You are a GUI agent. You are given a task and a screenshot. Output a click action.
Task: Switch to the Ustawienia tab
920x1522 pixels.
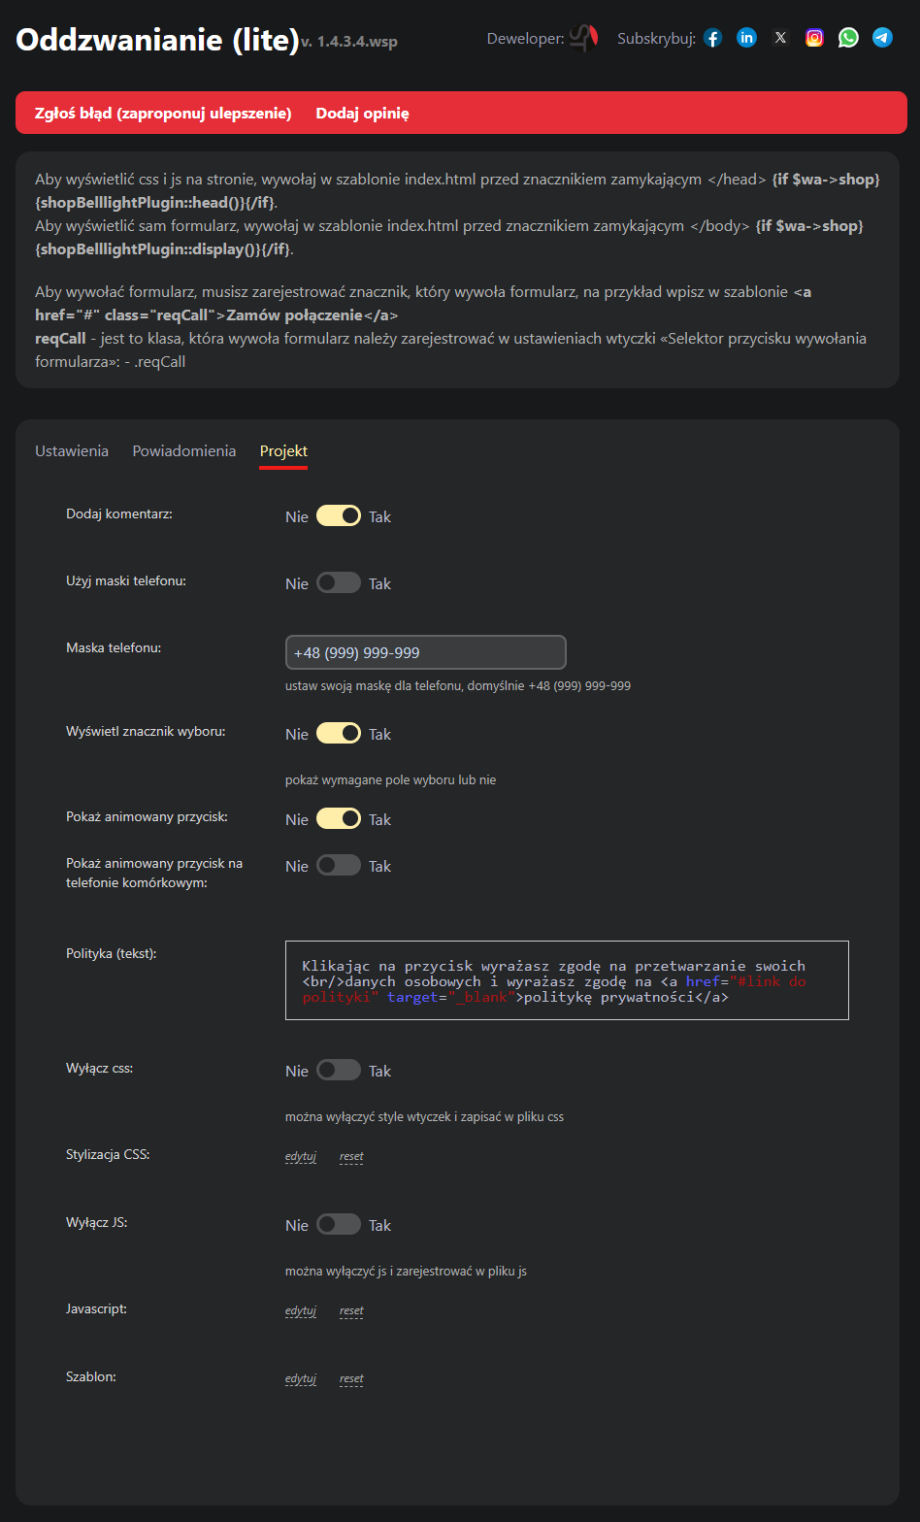click(72, 451)
